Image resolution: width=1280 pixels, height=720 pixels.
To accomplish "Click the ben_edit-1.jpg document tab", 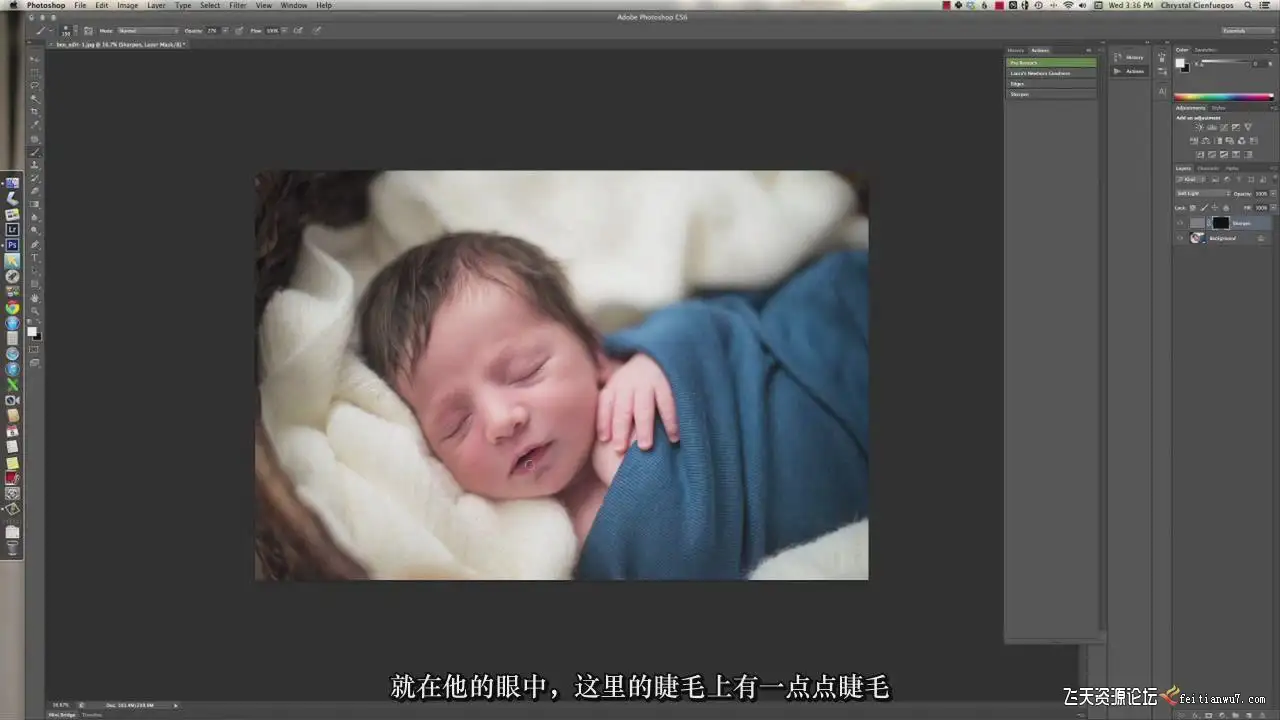I will click(x=120, y=45).
